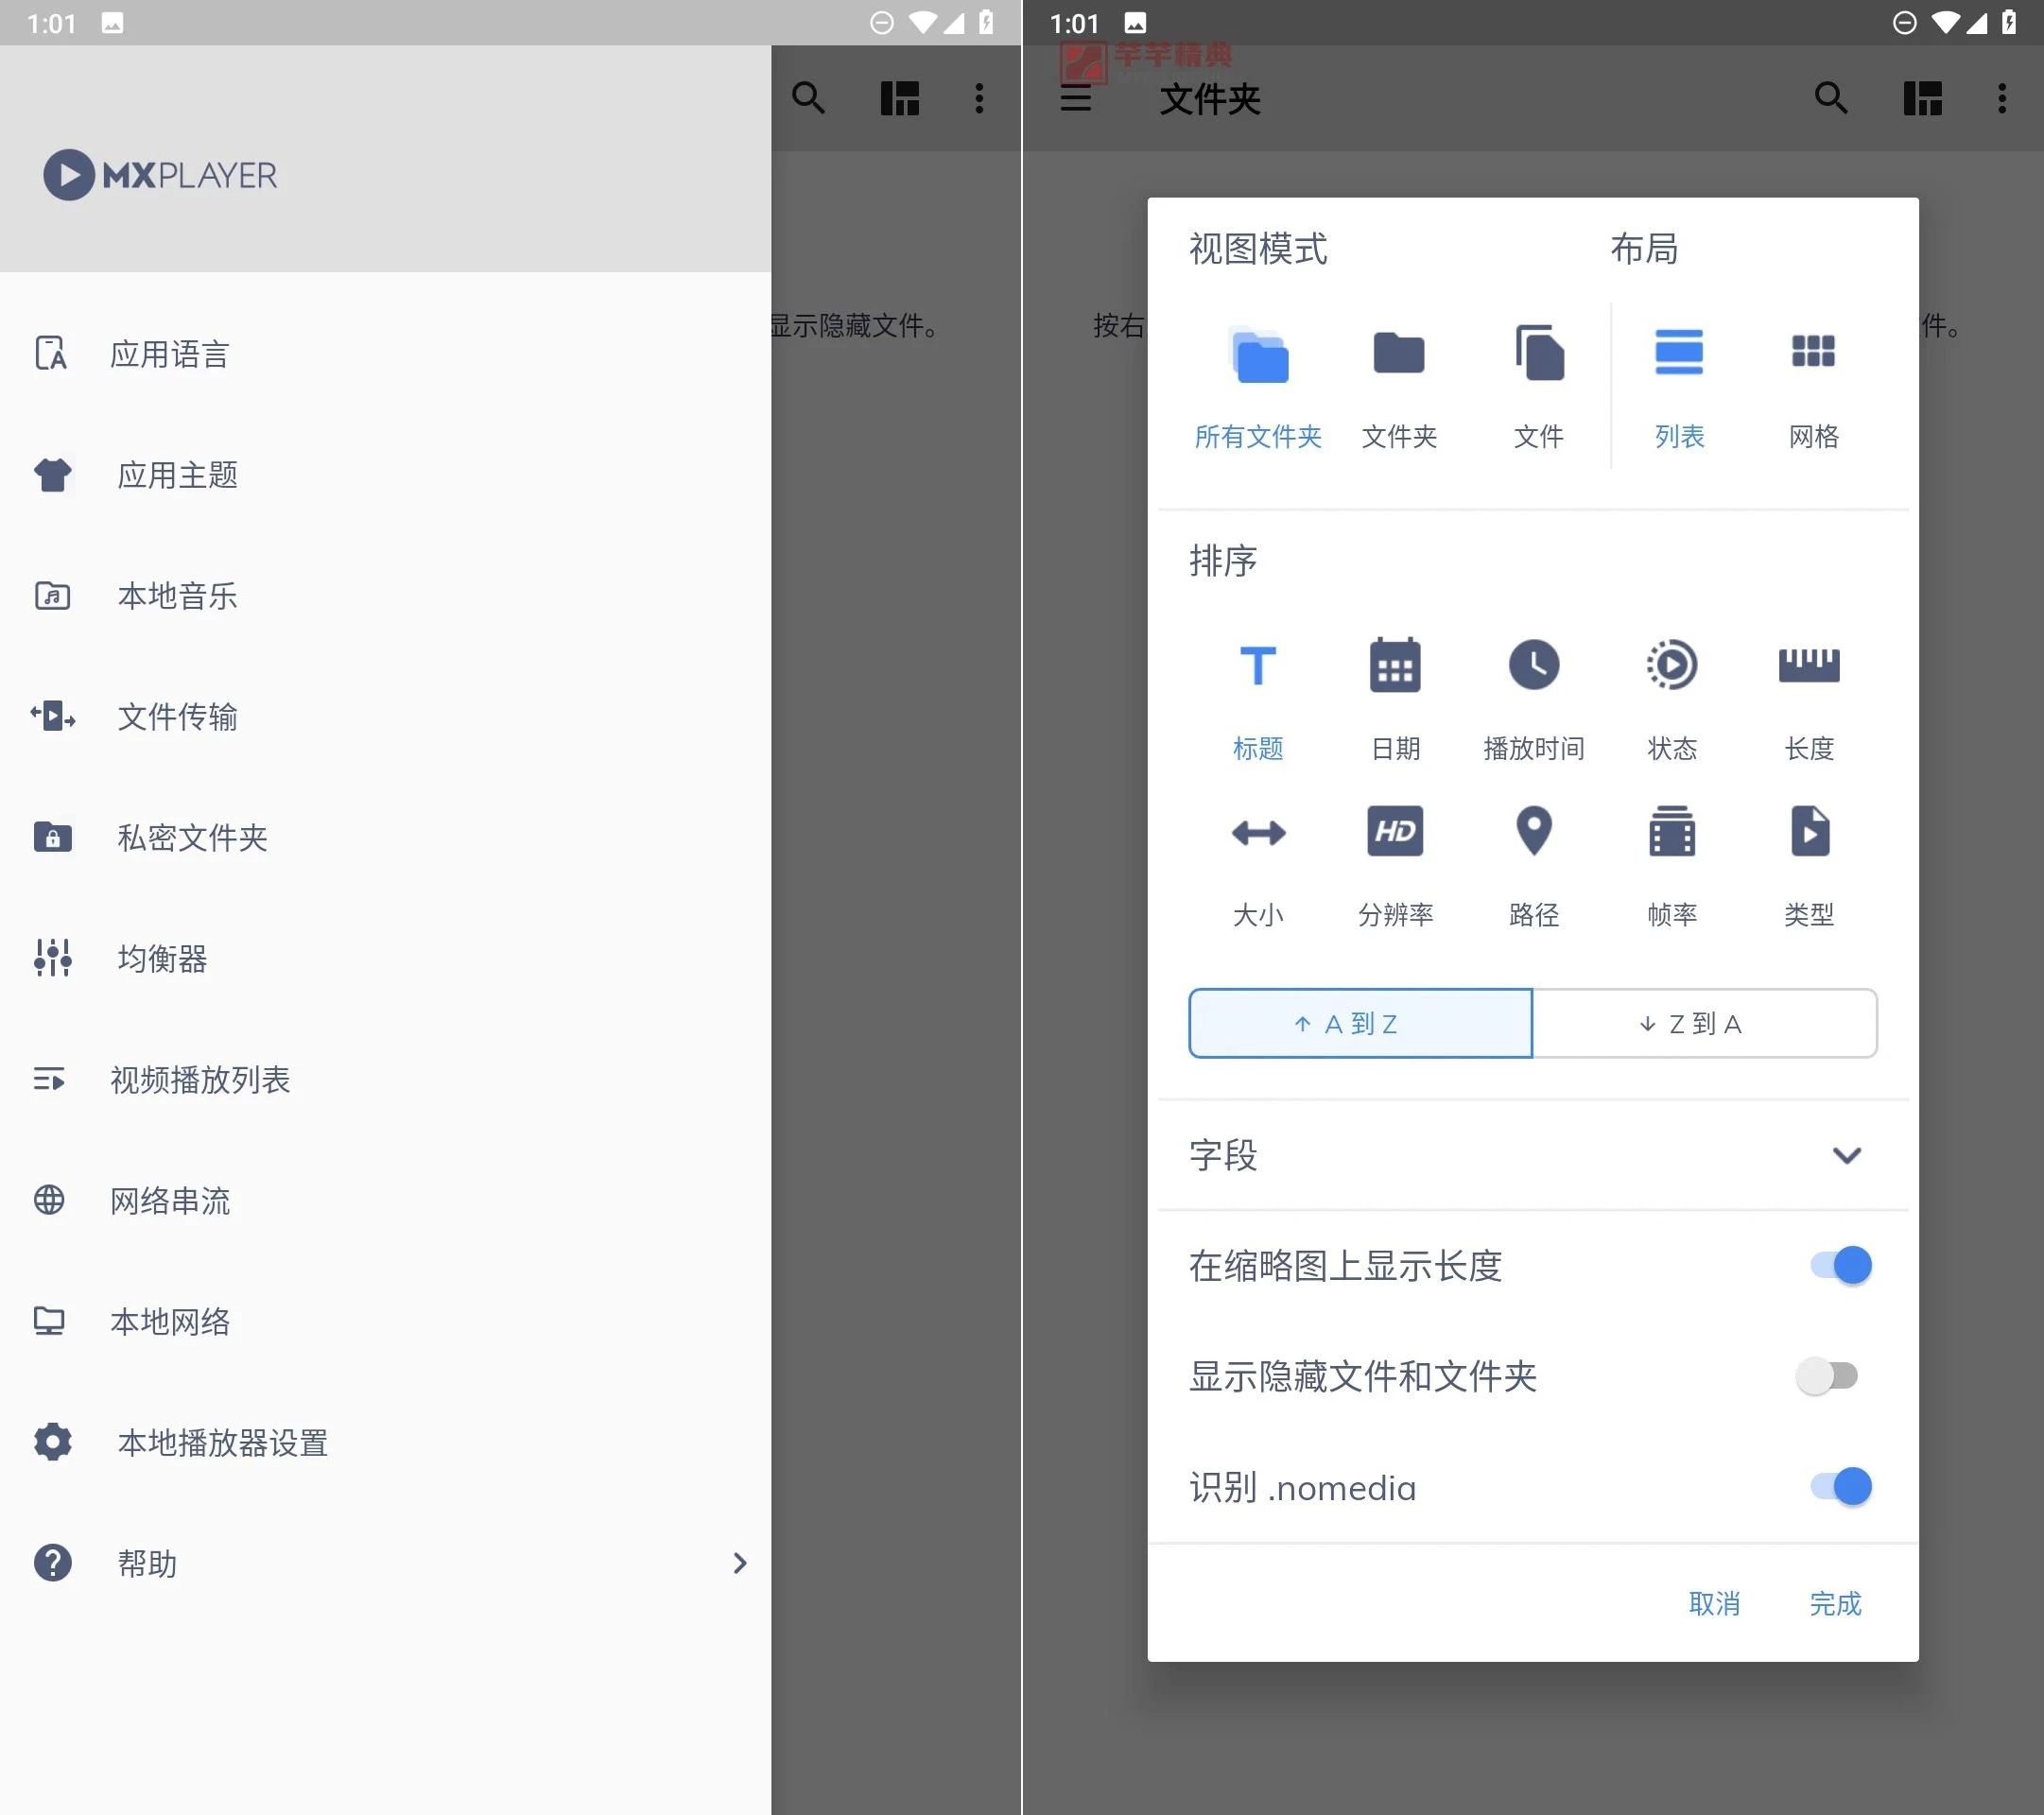Select 大小 to sort by size
The height and width of the screenshot is (1815, 2044).
(1258, 865)
